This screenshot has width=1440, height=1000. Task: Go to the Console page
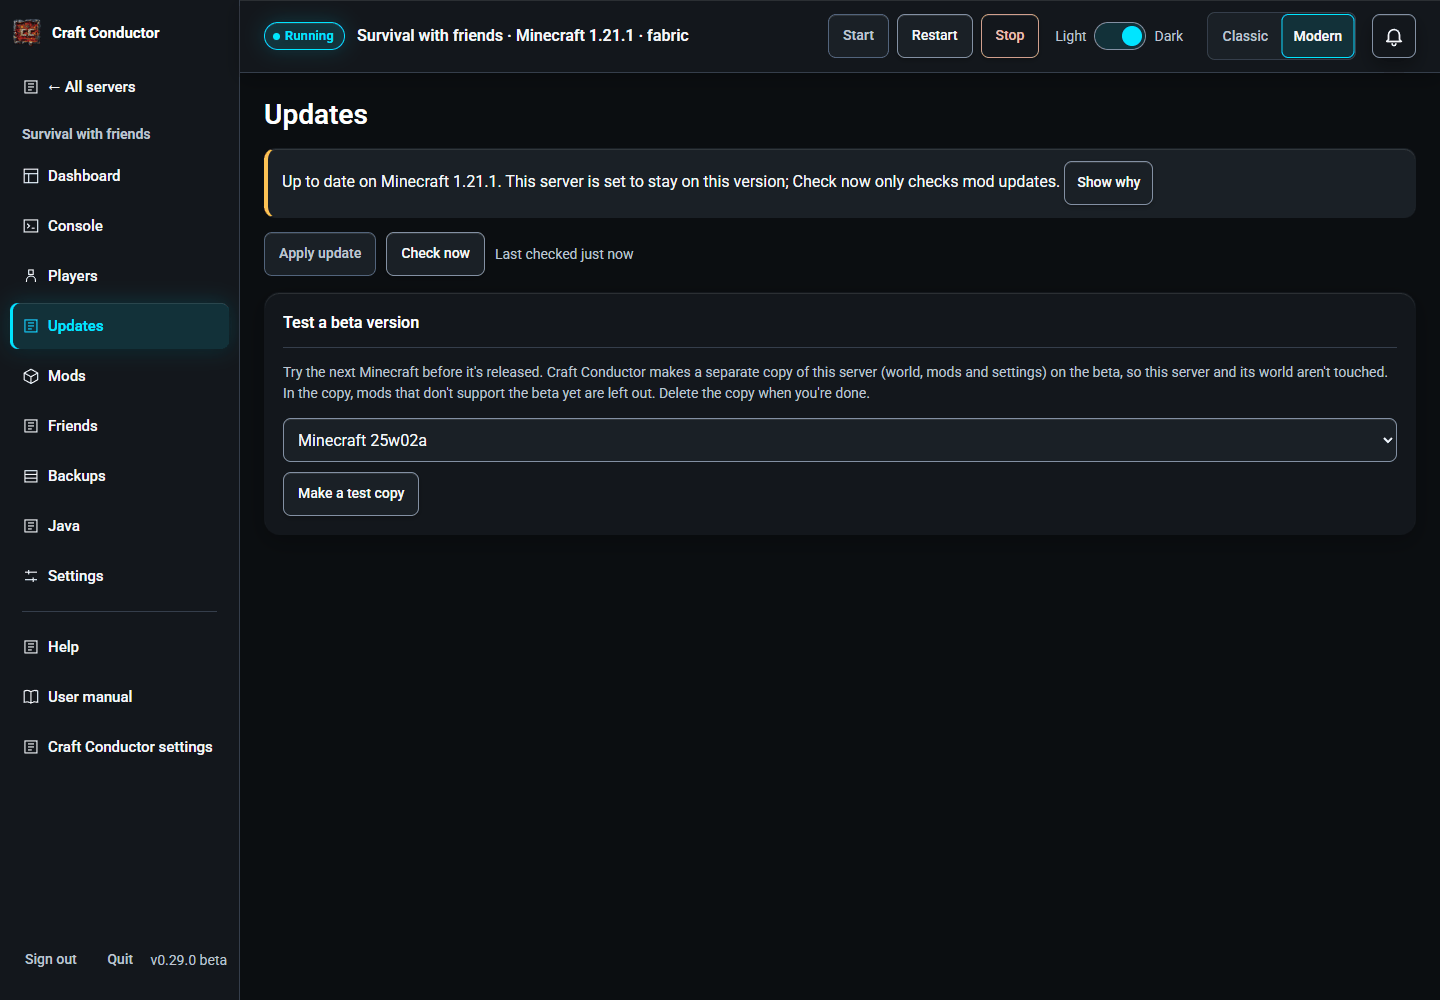coord(120,226)
